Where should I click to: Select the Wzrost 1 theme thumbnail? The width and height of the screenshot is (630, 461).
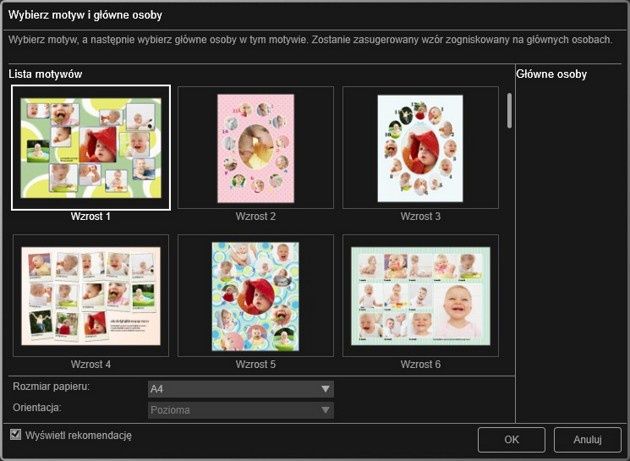(x=91, y=148)
